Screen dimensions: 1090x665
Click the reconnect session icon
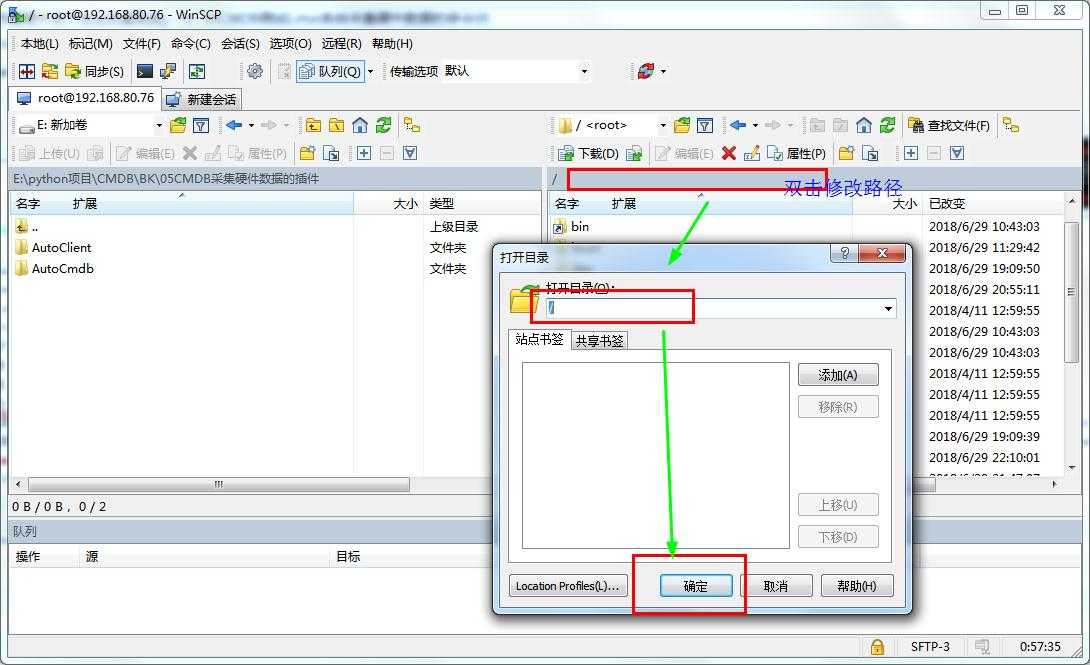(646, 71)
